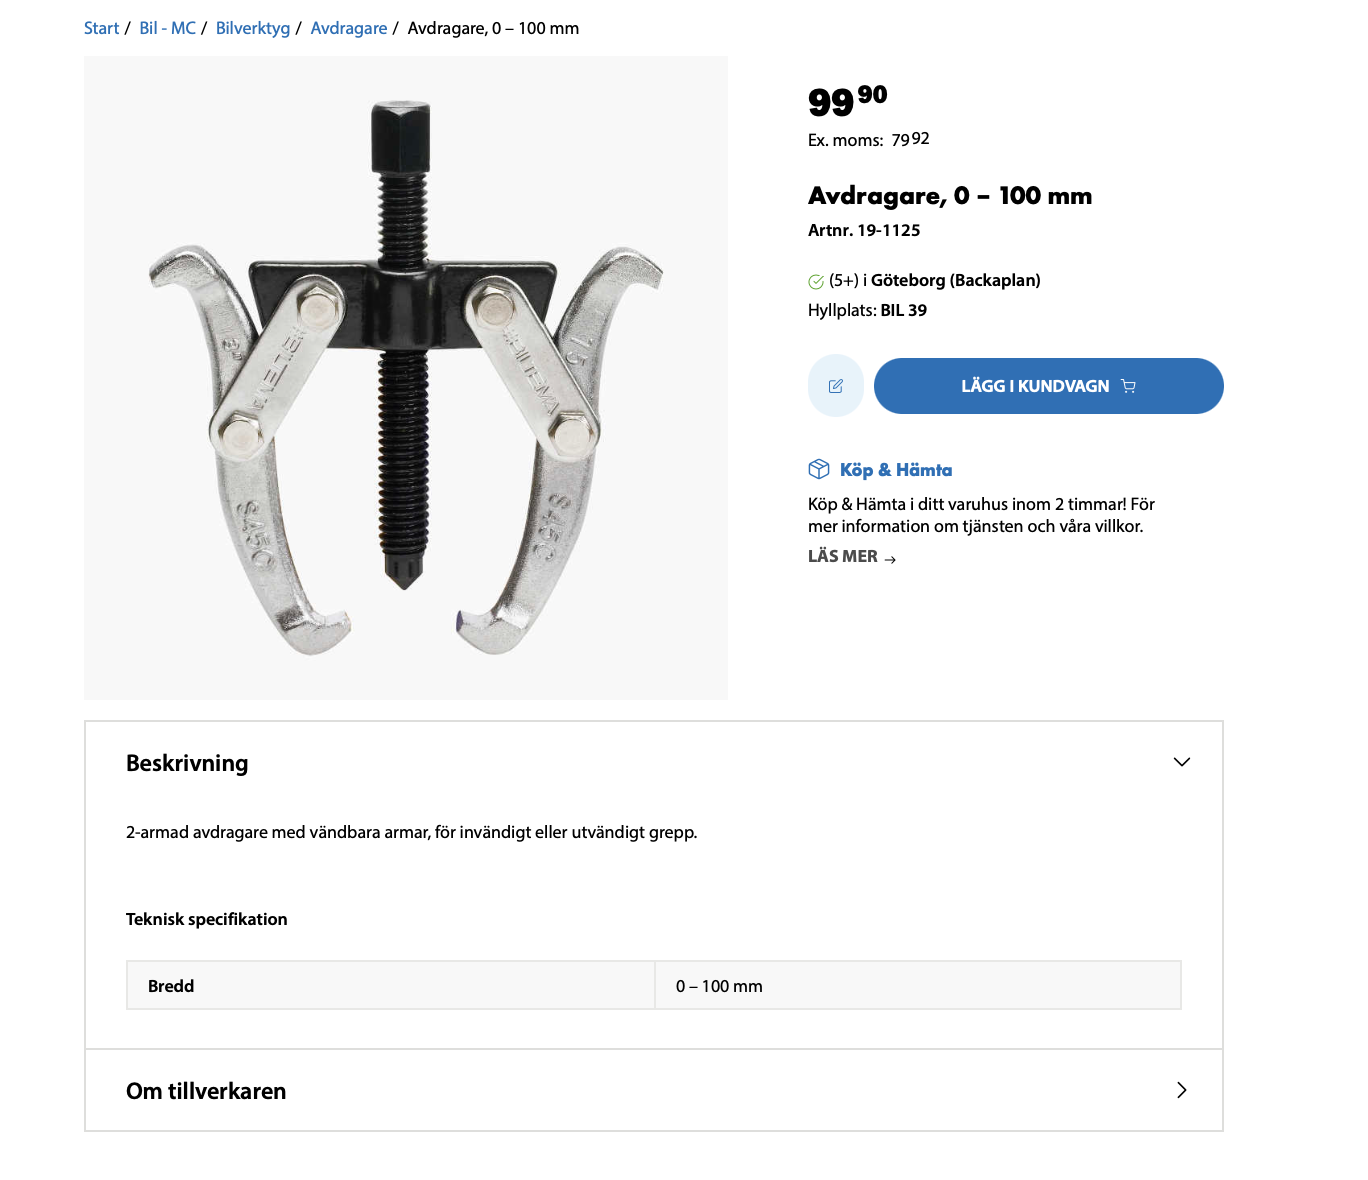Expand Om tillverkaren using its right chevron
The image size is (1368, 1180).
[x=1181, y=1090]
